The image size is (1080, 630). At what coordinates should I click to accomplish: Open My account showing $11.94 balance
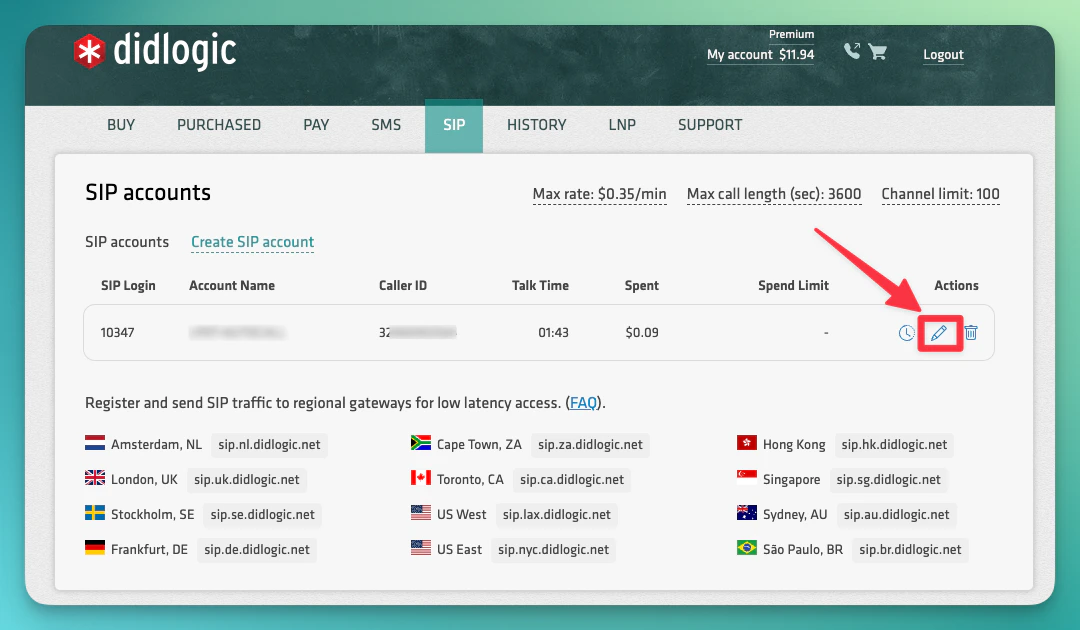pos(760,55)
